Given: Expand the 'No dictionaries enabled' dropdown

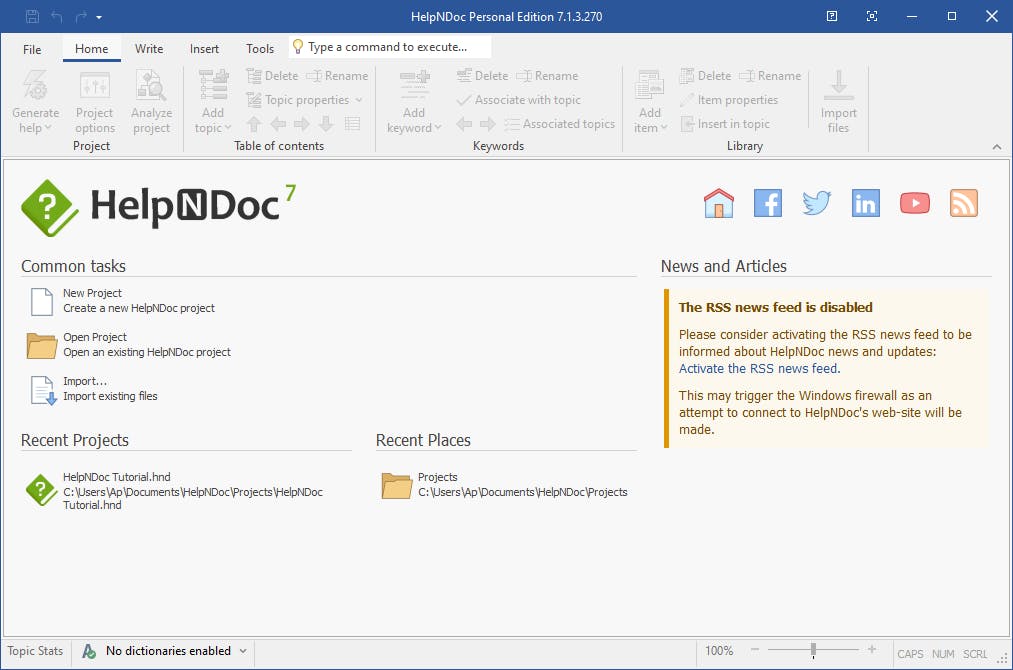Looking at the screenshot, I should pos(243,651).
